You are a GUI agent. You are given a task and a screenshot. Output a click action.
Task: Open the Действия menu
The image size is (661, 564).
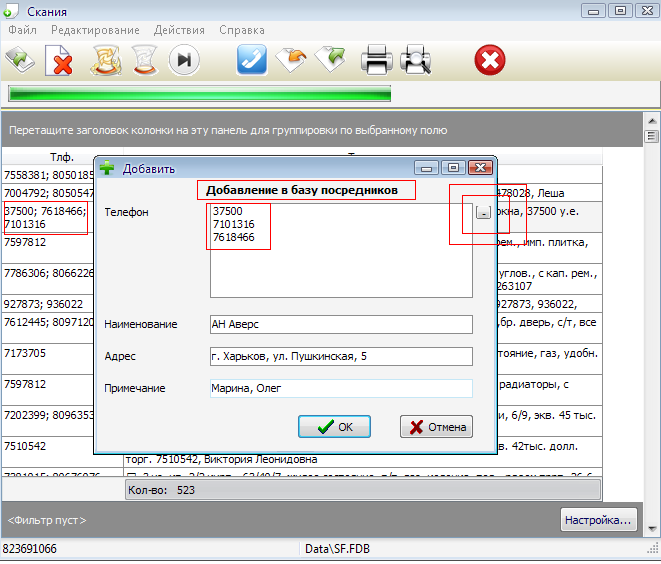179,30
